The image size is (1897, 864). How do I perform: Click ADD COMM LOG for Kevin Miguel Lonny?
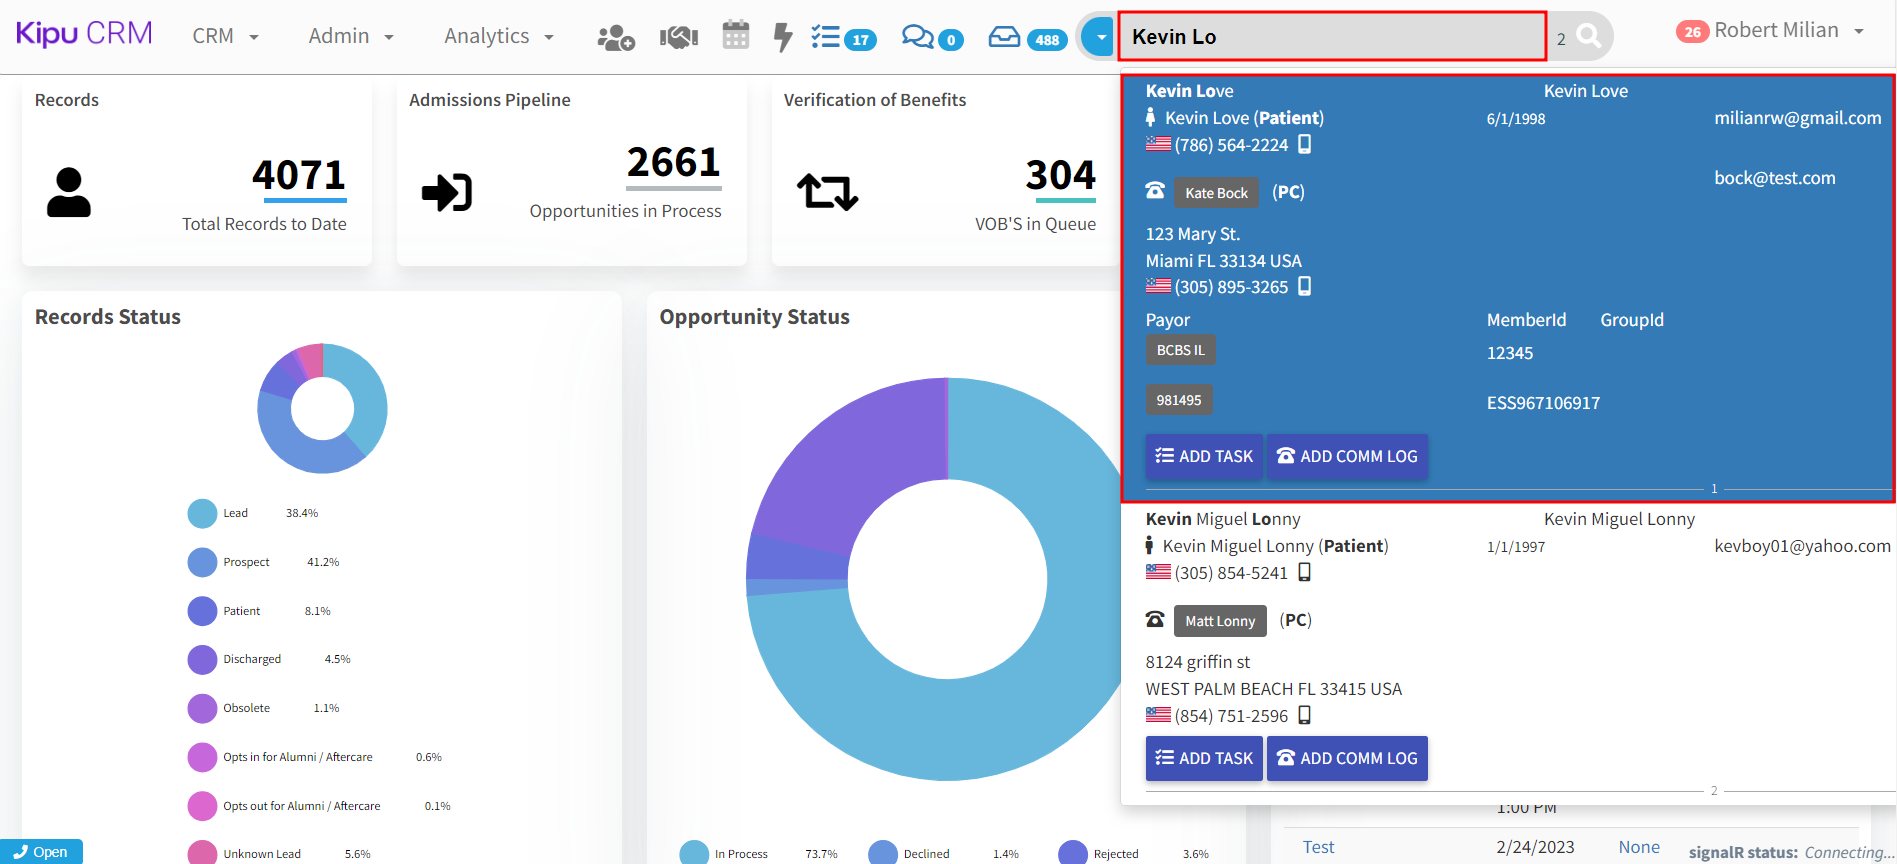[1347, 758]
